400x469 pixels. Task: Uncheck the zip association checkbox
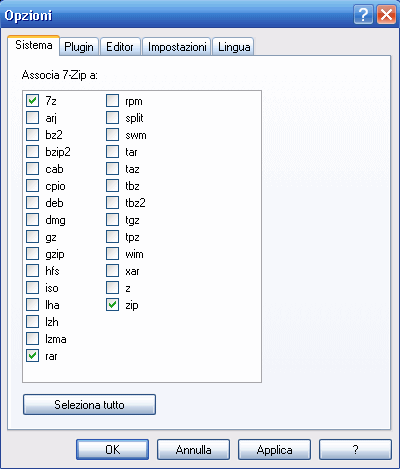click(x=112, y=305)
